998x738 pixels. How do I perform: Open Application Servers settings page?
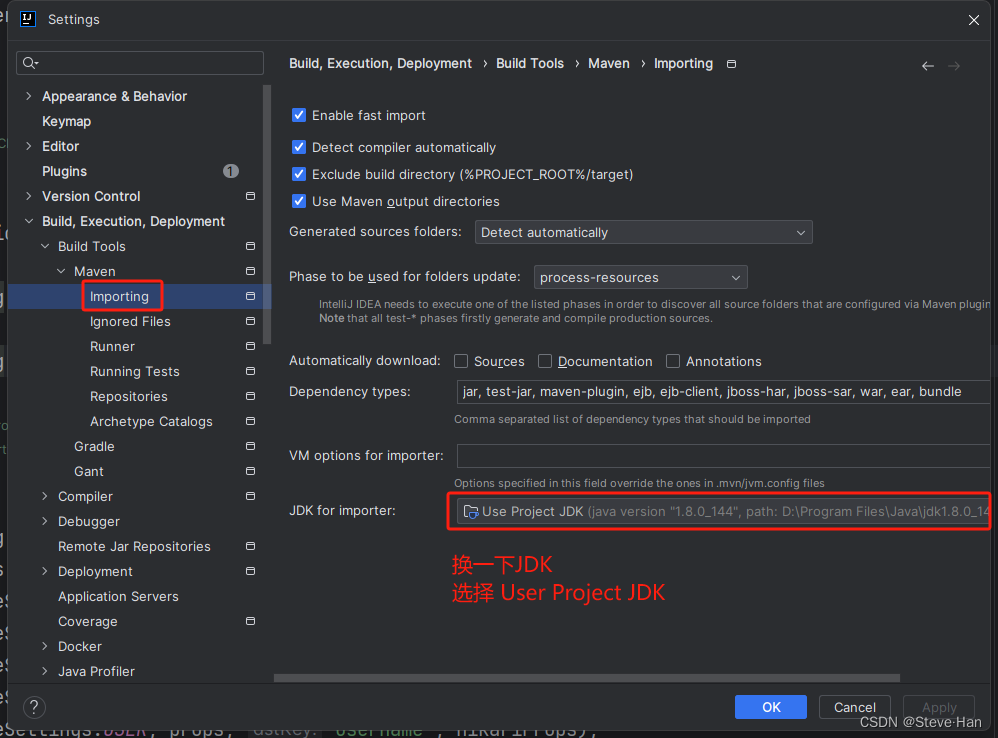(118, 596)
